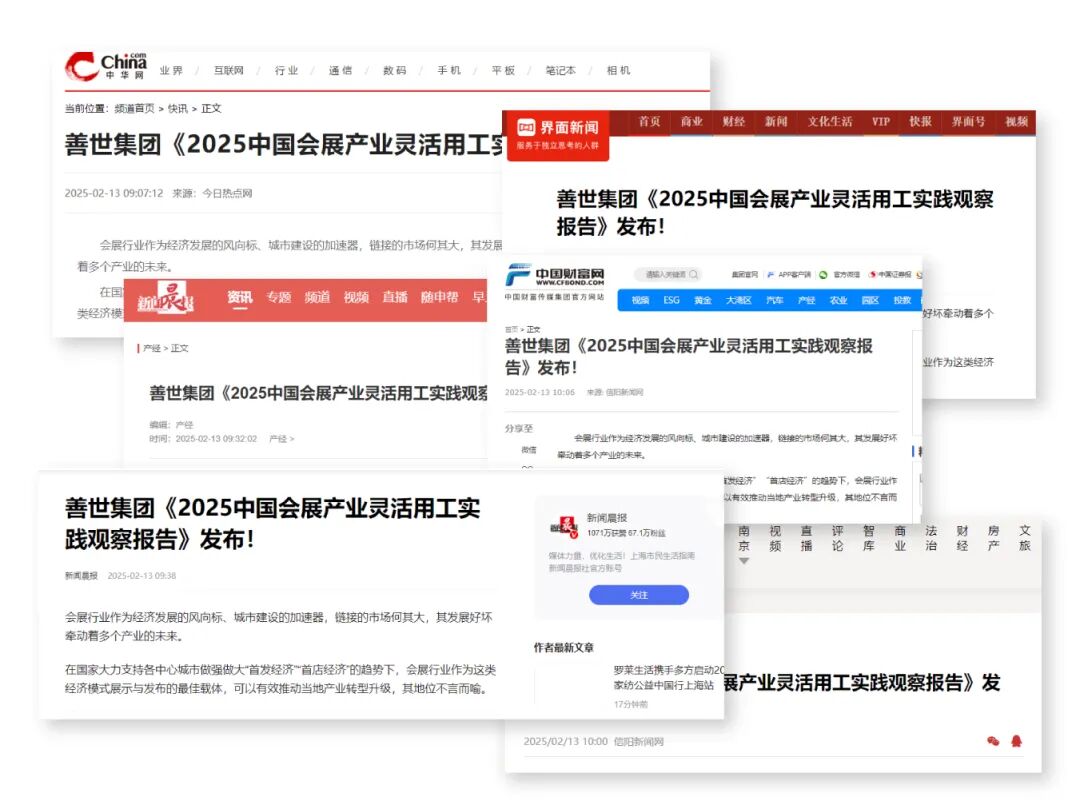Expand the 南京 dropdown arrow
This screenshot has height=805, width=1080.
744,561
